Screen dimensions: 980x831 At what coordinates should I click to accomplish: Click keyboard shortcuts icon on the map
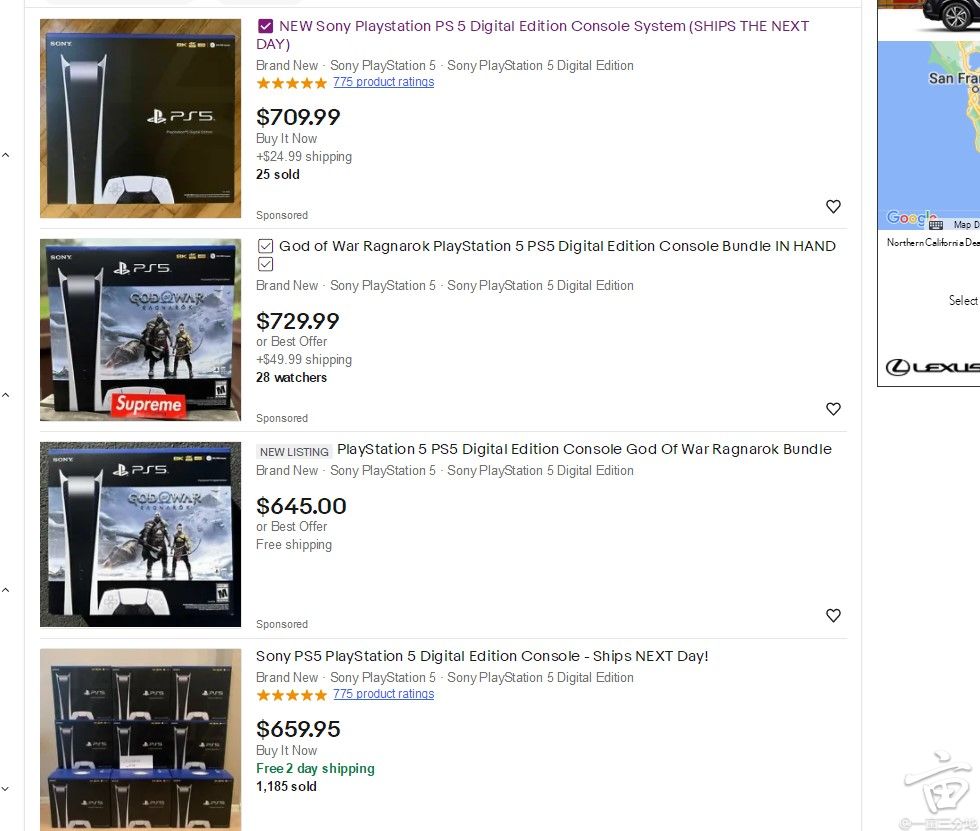[936, 224]
